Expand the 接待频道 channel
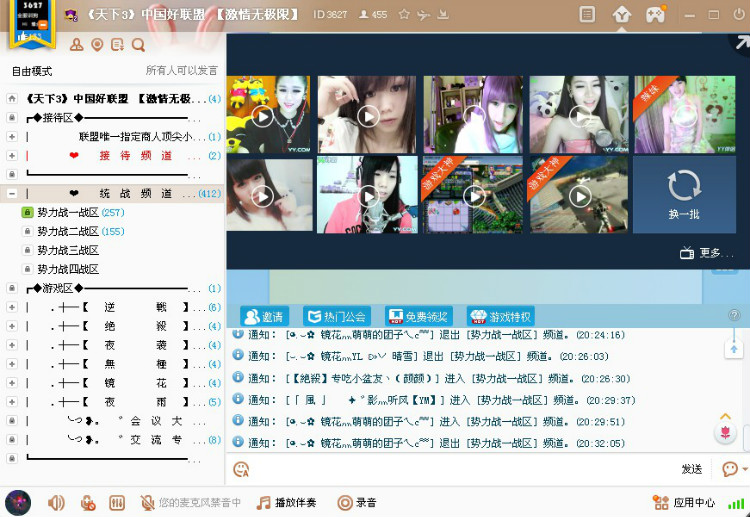This screenshot has width=750, height=517. [12, 155]
